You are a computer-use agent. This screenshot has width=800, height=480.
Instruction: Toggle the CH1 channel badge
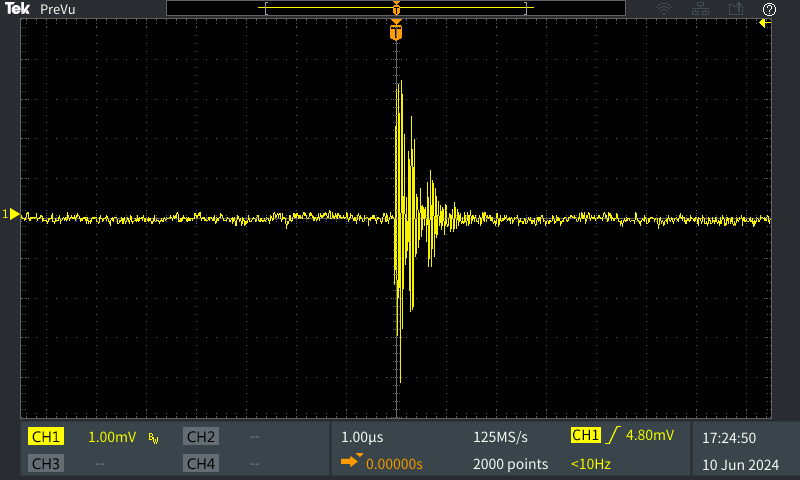pos(46,437)
